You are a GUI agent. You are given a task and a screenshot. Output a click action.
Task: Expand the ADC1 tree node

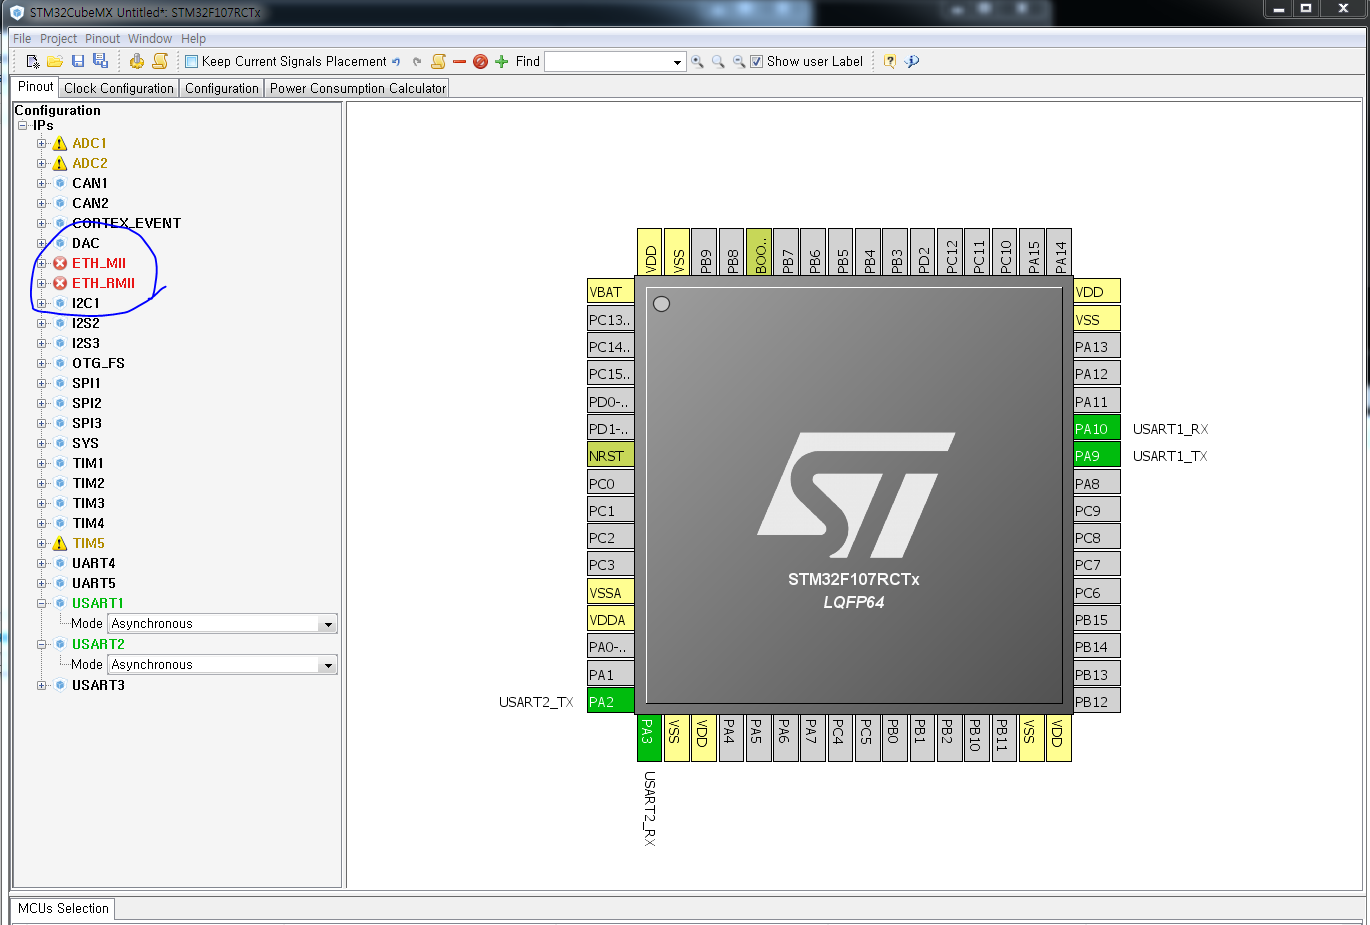(42, 143)
